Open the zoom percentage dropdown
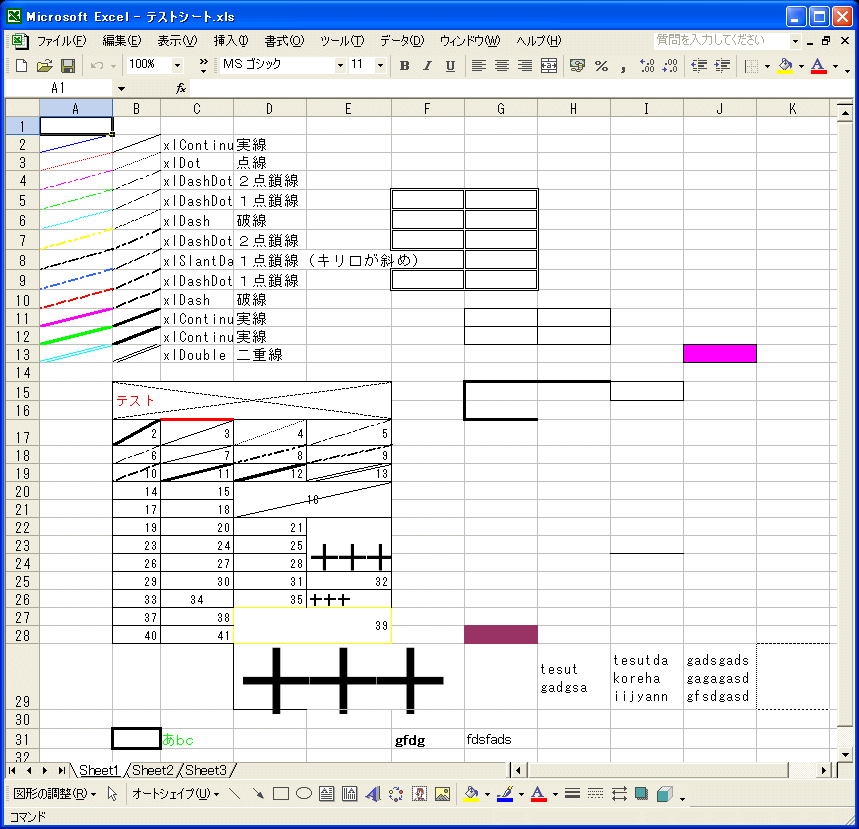 pos(178,65)
